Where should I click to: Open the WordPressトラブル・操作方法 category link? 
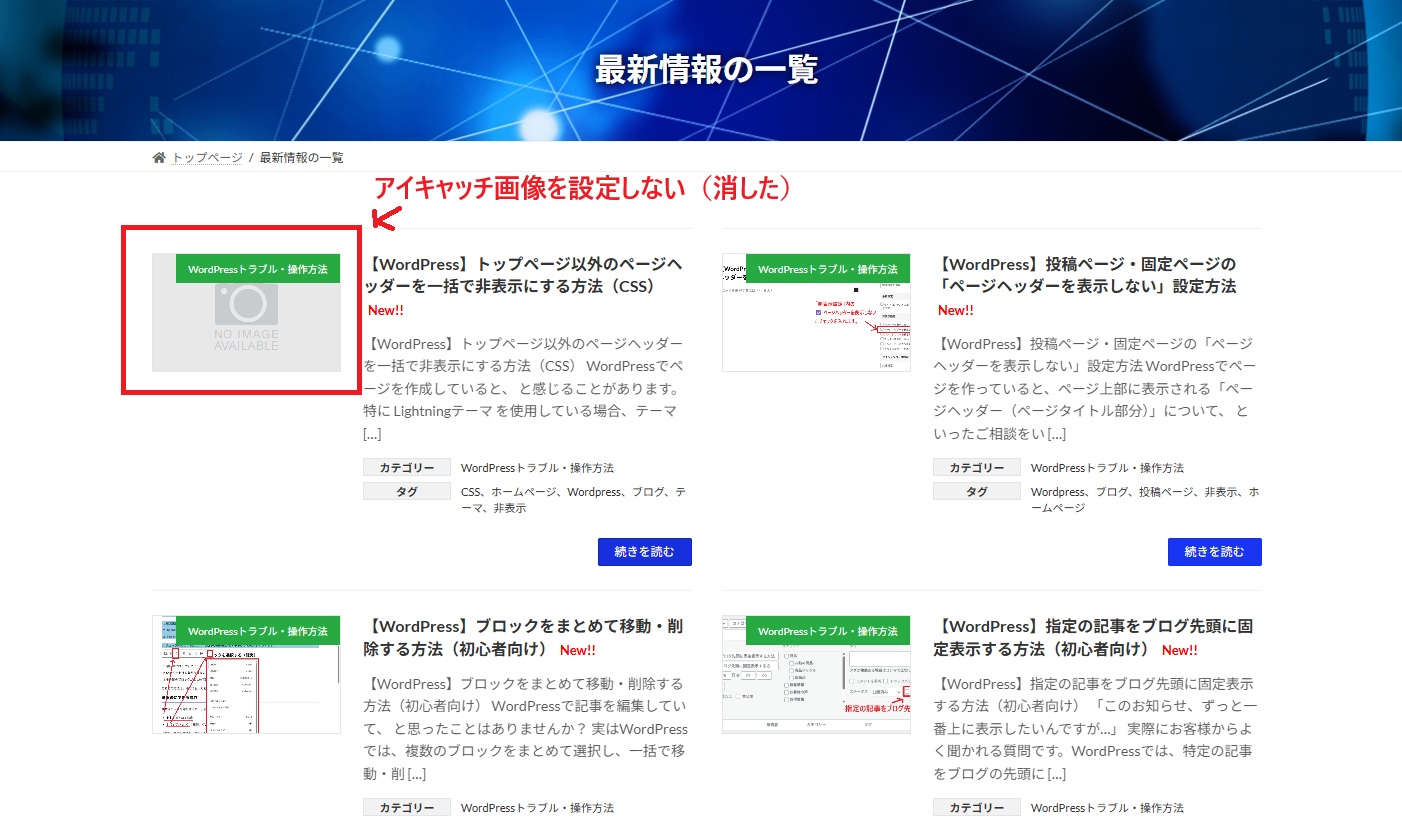point(537,466)
